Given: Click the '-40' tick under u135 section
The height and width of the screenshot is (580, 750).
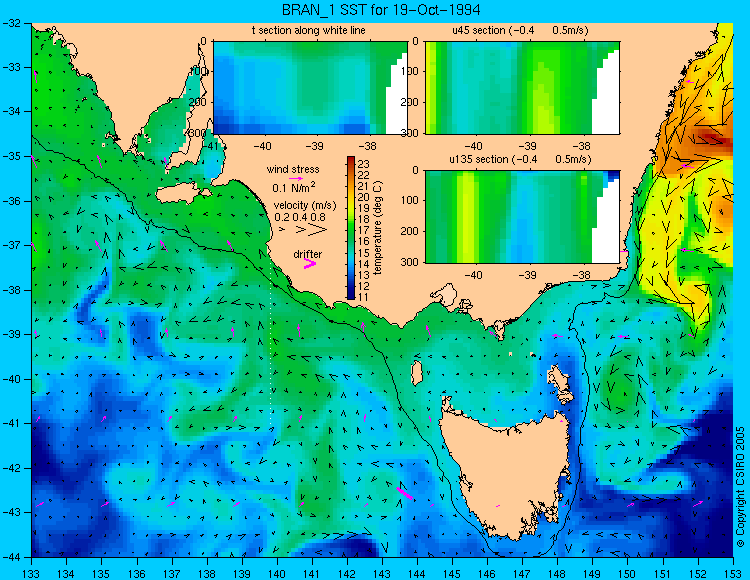Looking at the screenshot, I should click(474, 275).
